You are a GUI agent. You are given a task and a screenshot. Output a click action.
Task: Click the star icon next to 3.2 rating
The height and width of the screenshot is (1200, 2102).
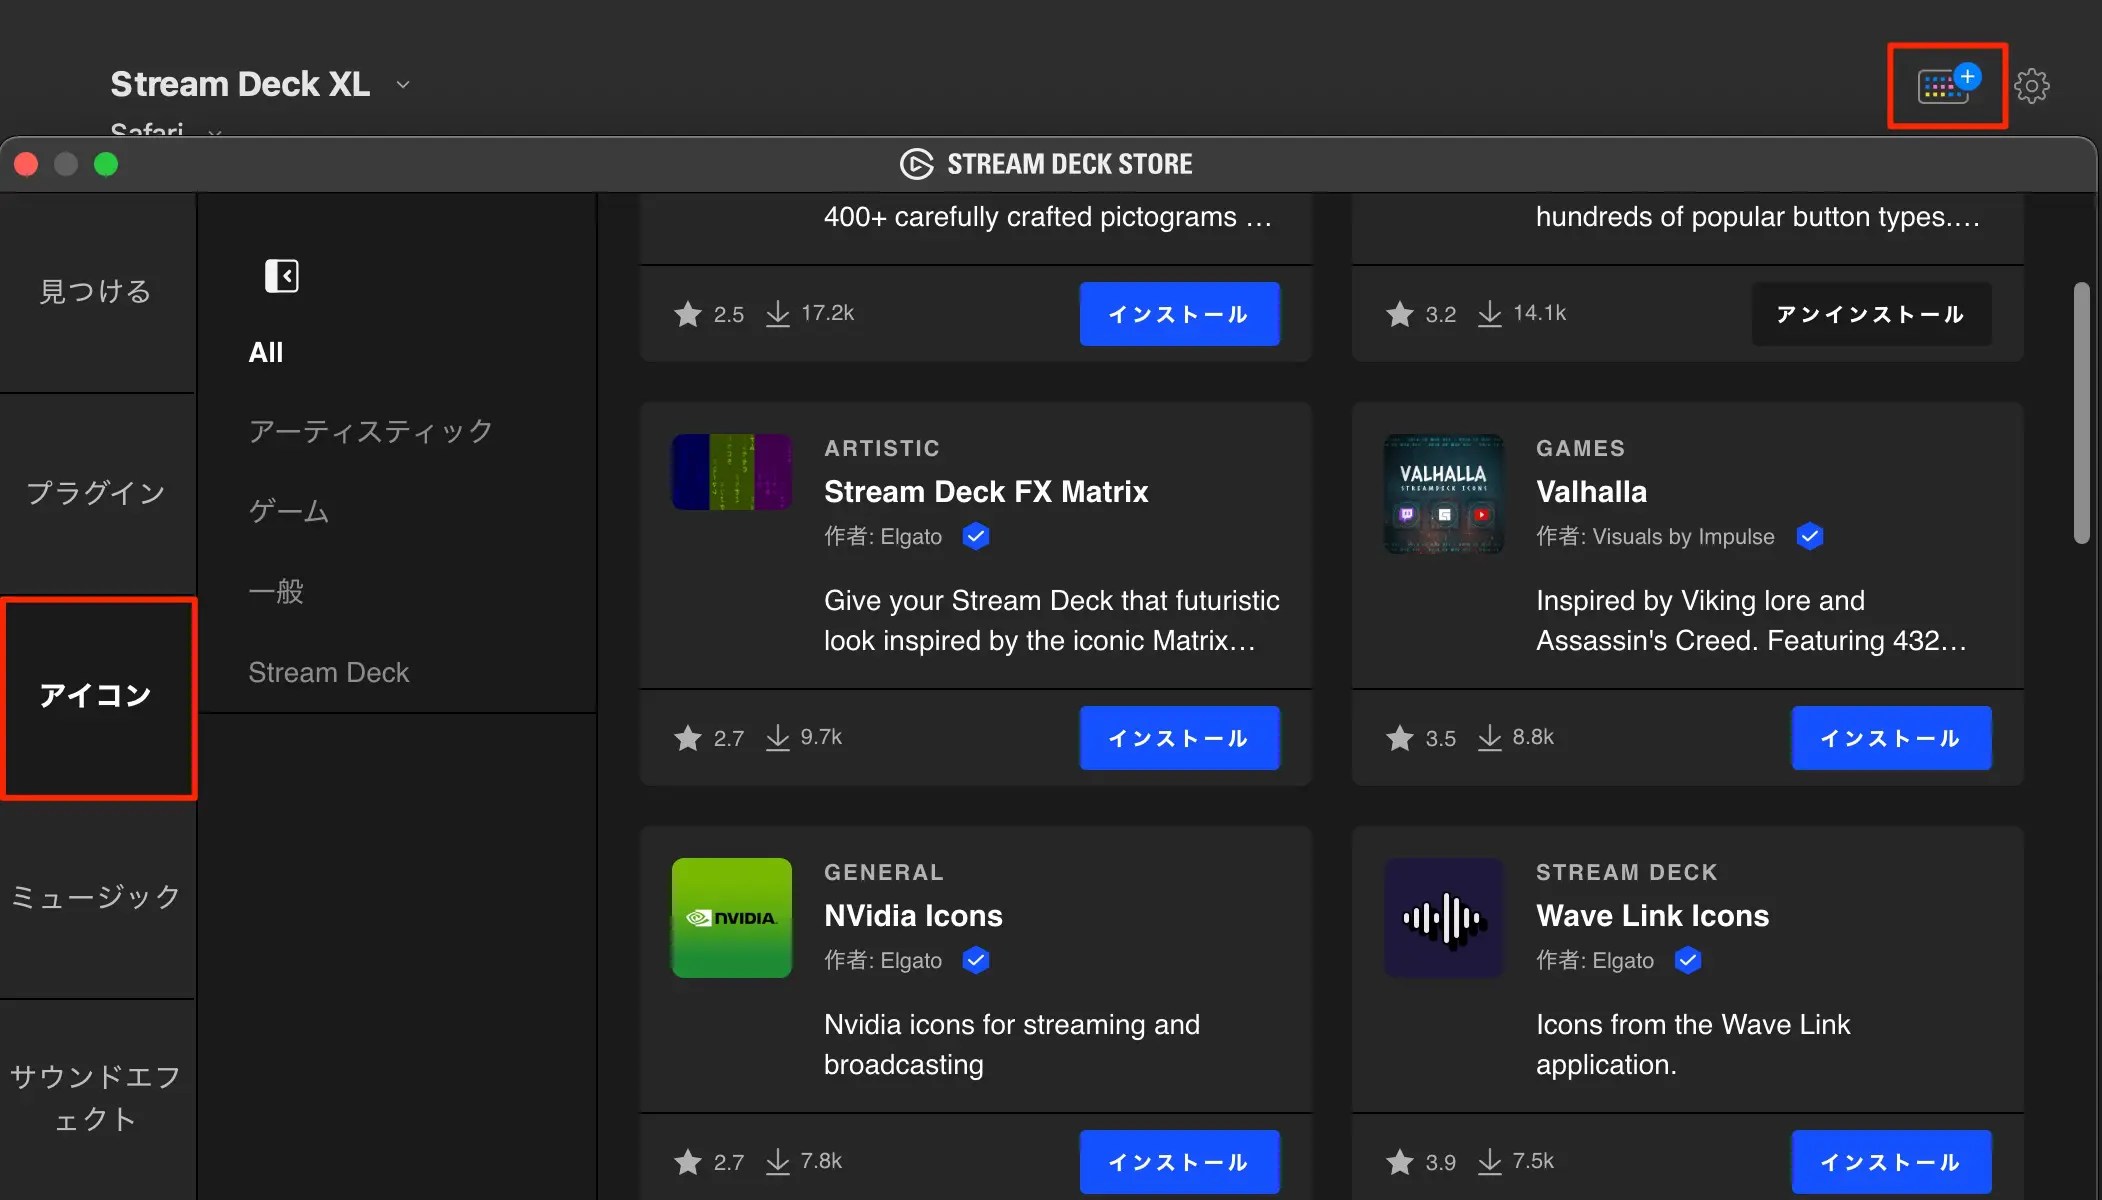click(1400, 314)
